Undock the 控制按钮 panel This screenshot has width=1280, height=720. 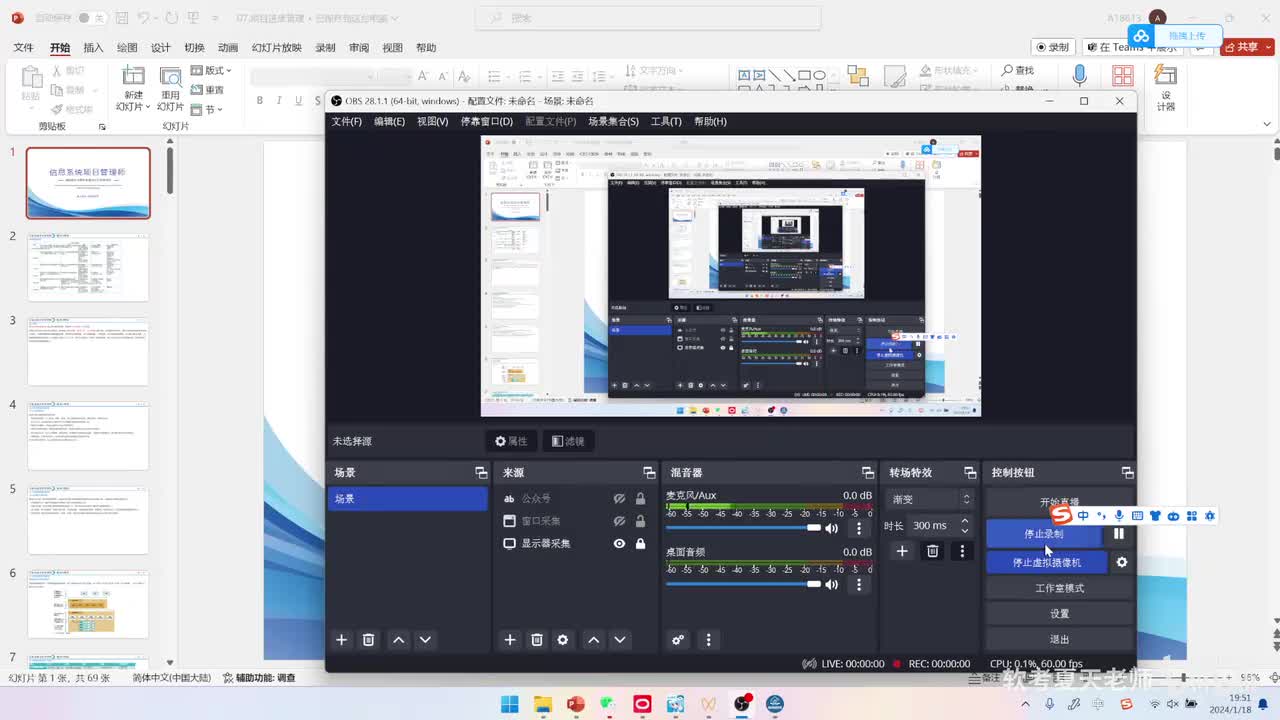pyautogui.click(x=1128, y=473)
